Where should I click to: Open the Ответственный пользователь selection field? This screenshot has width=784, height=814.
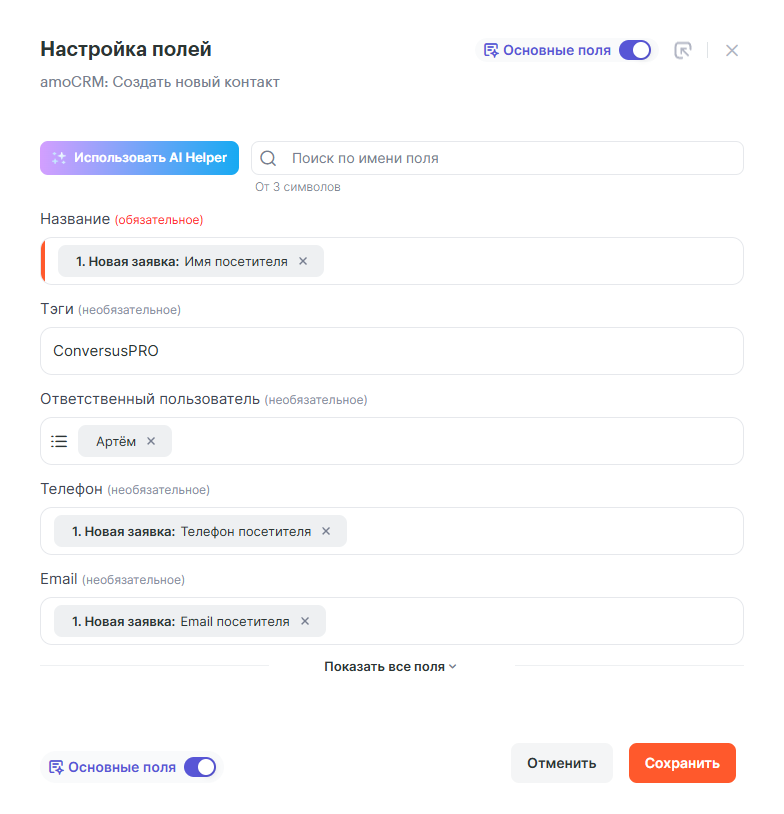[450, 441]
